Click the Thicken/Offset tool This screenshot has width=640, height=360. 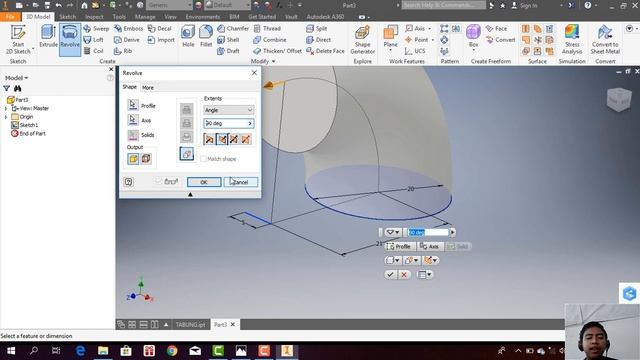coord(277,51)
